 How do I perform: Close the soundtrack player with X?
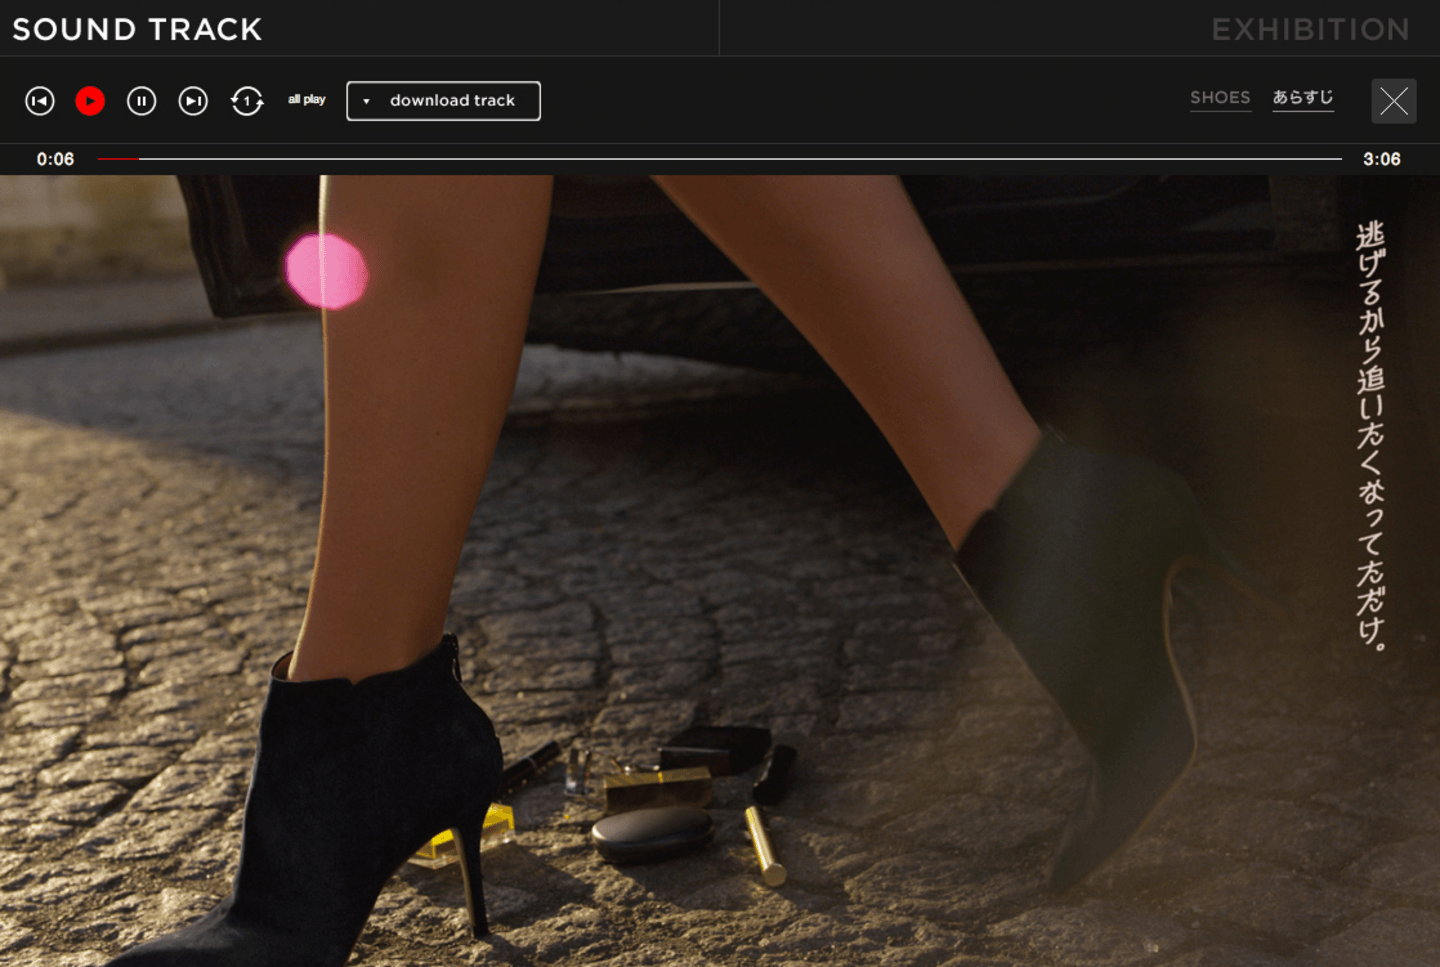pyautogui.click(x=1394, y=101)
